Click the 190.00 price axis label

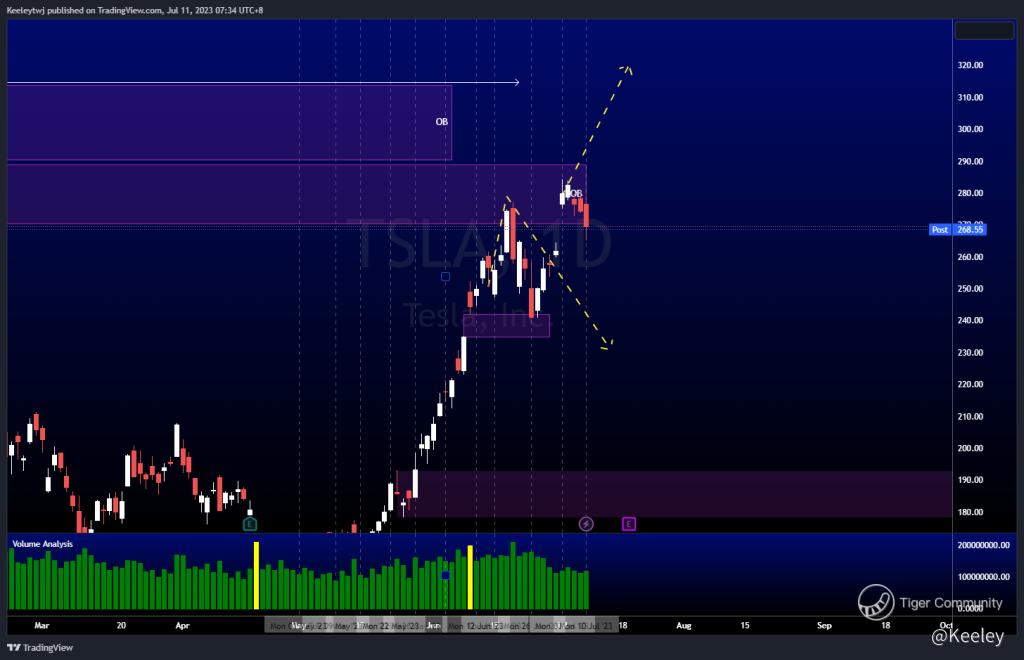(970, 480)
